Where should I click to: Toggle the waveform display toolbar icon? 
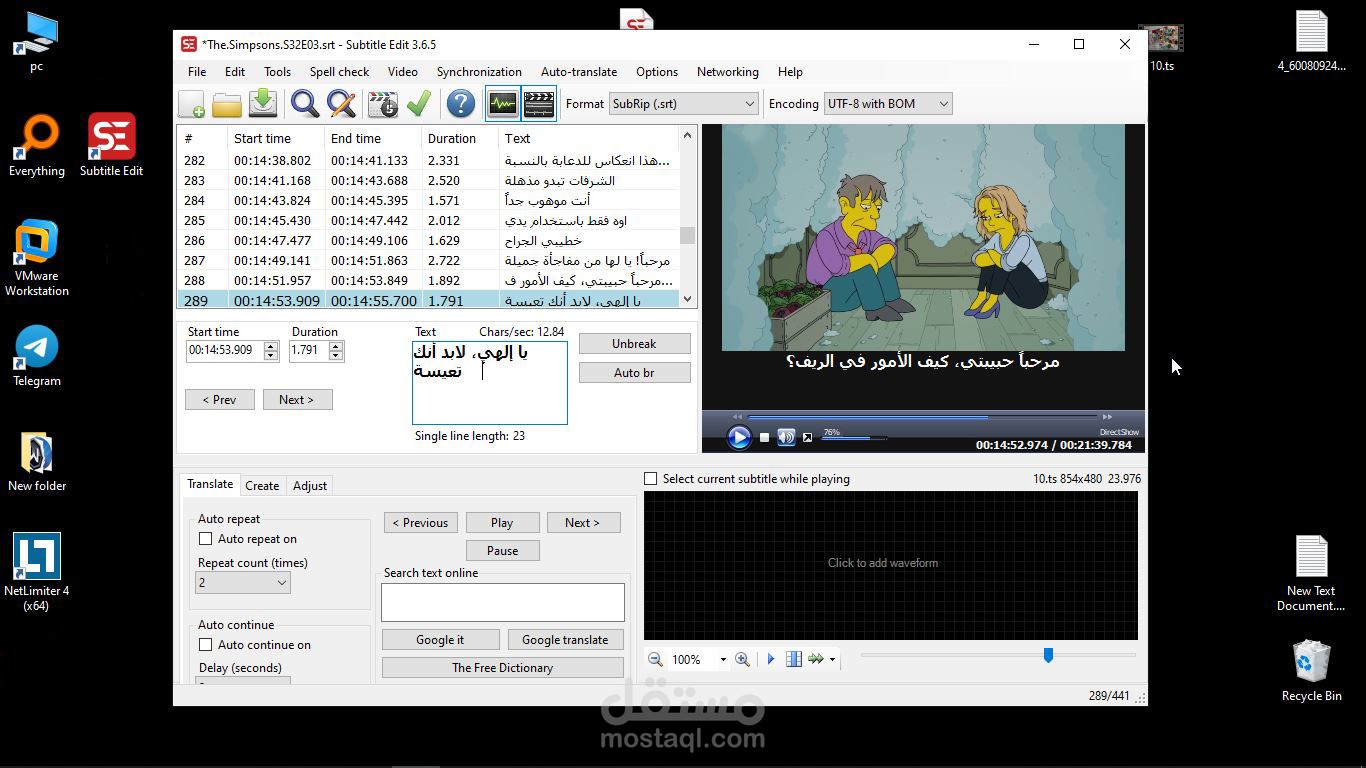[x=503, y=104]
